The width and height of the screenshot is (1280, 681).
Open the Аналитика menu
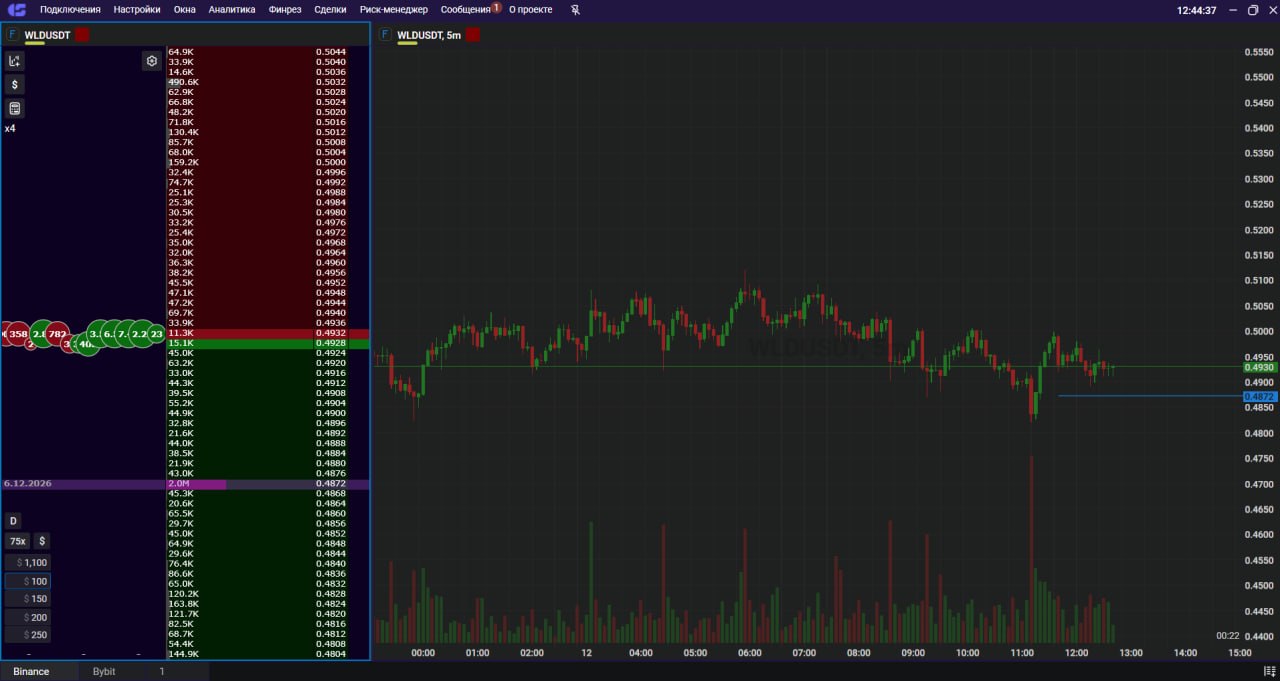[x=232, y=9]
